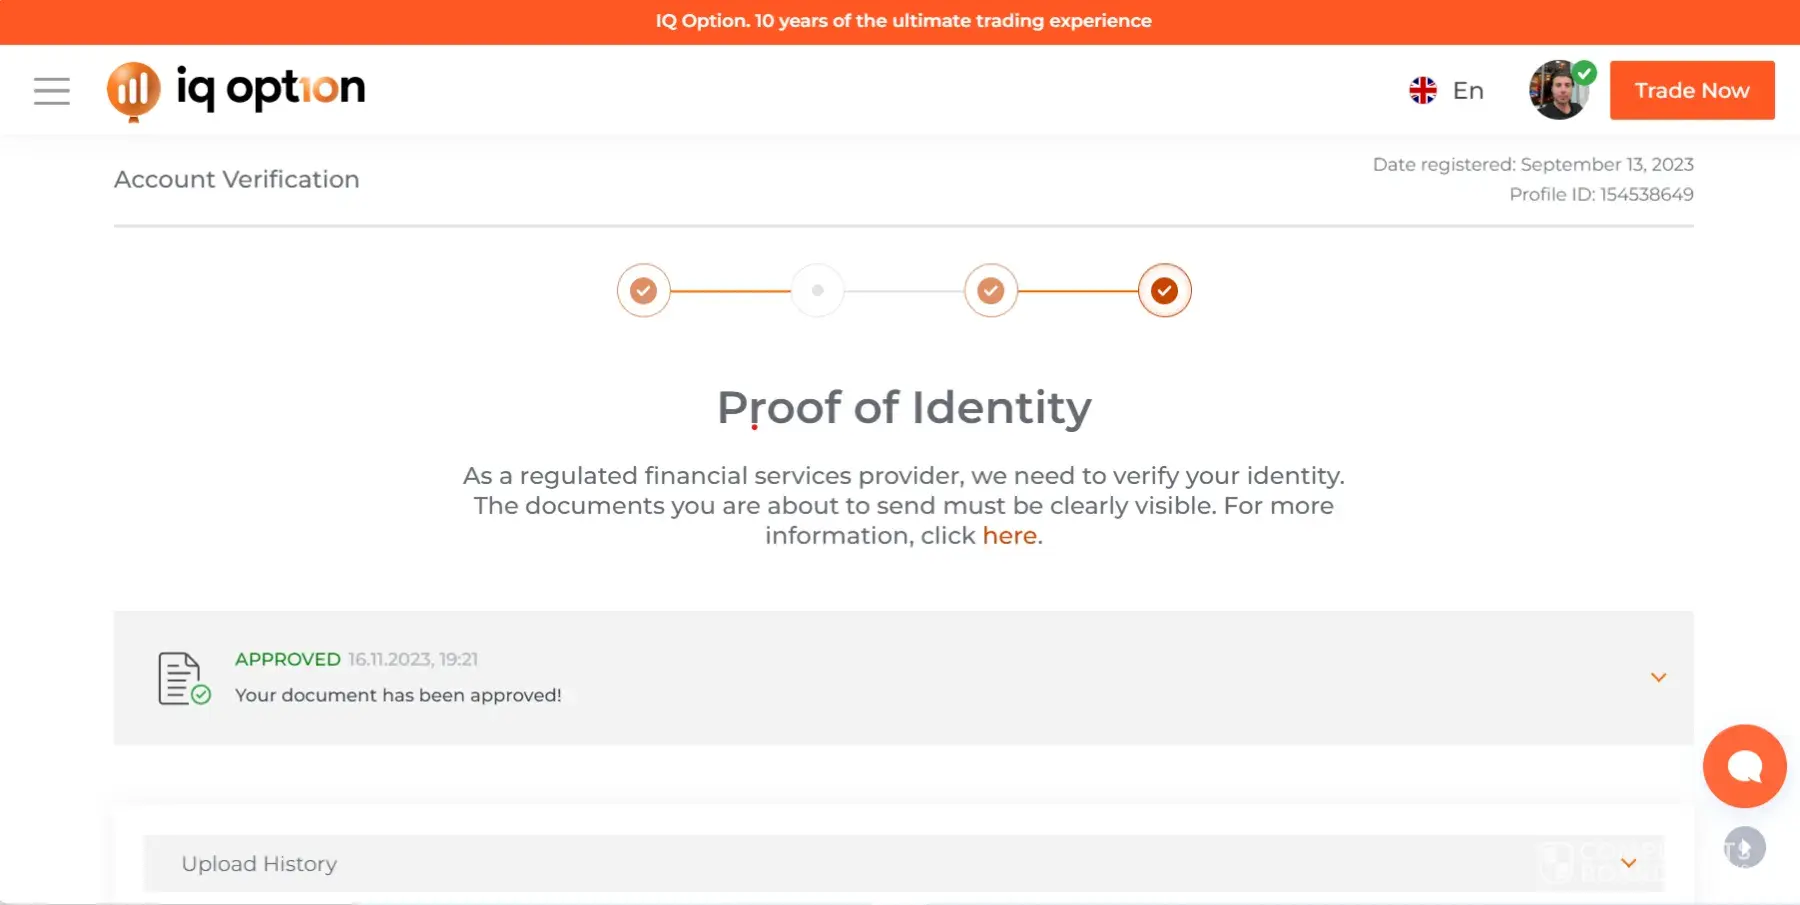Click the Account Verification heading
This screenshot has height=905, width=1800.
pyautogui.click(x=237, y=180)
